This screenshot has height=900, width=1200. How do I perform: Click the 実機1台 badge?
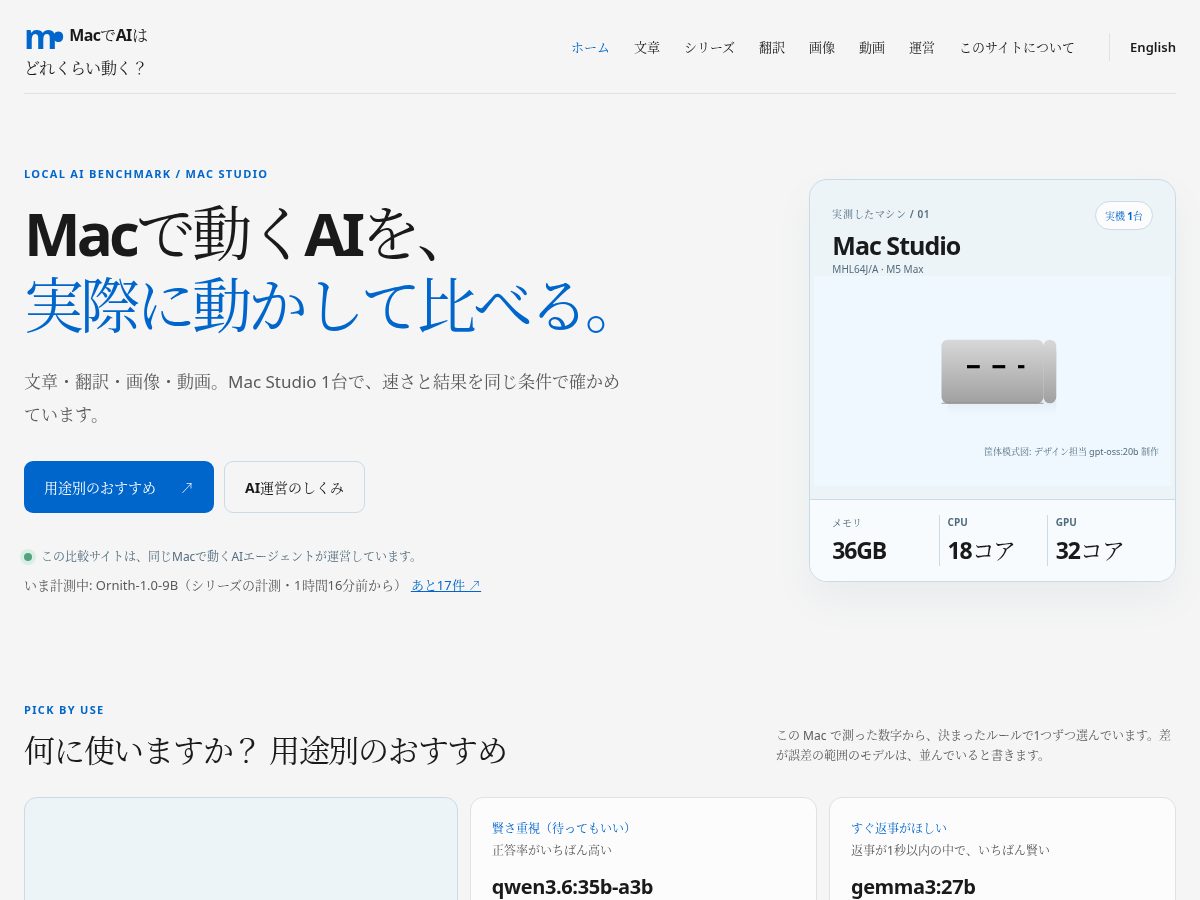tap(1124, 216)
